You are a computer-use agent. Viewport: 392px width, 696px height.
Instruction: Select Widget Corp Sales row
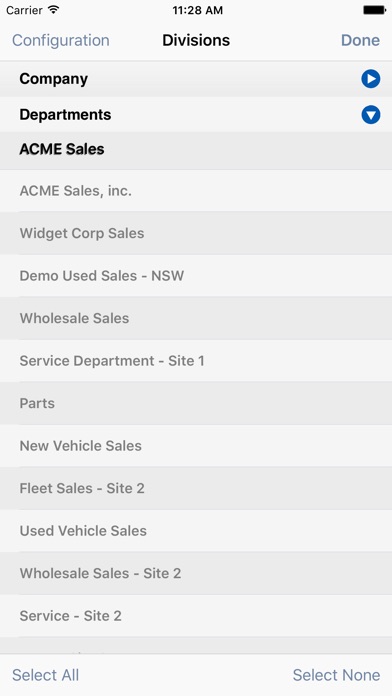196,233
